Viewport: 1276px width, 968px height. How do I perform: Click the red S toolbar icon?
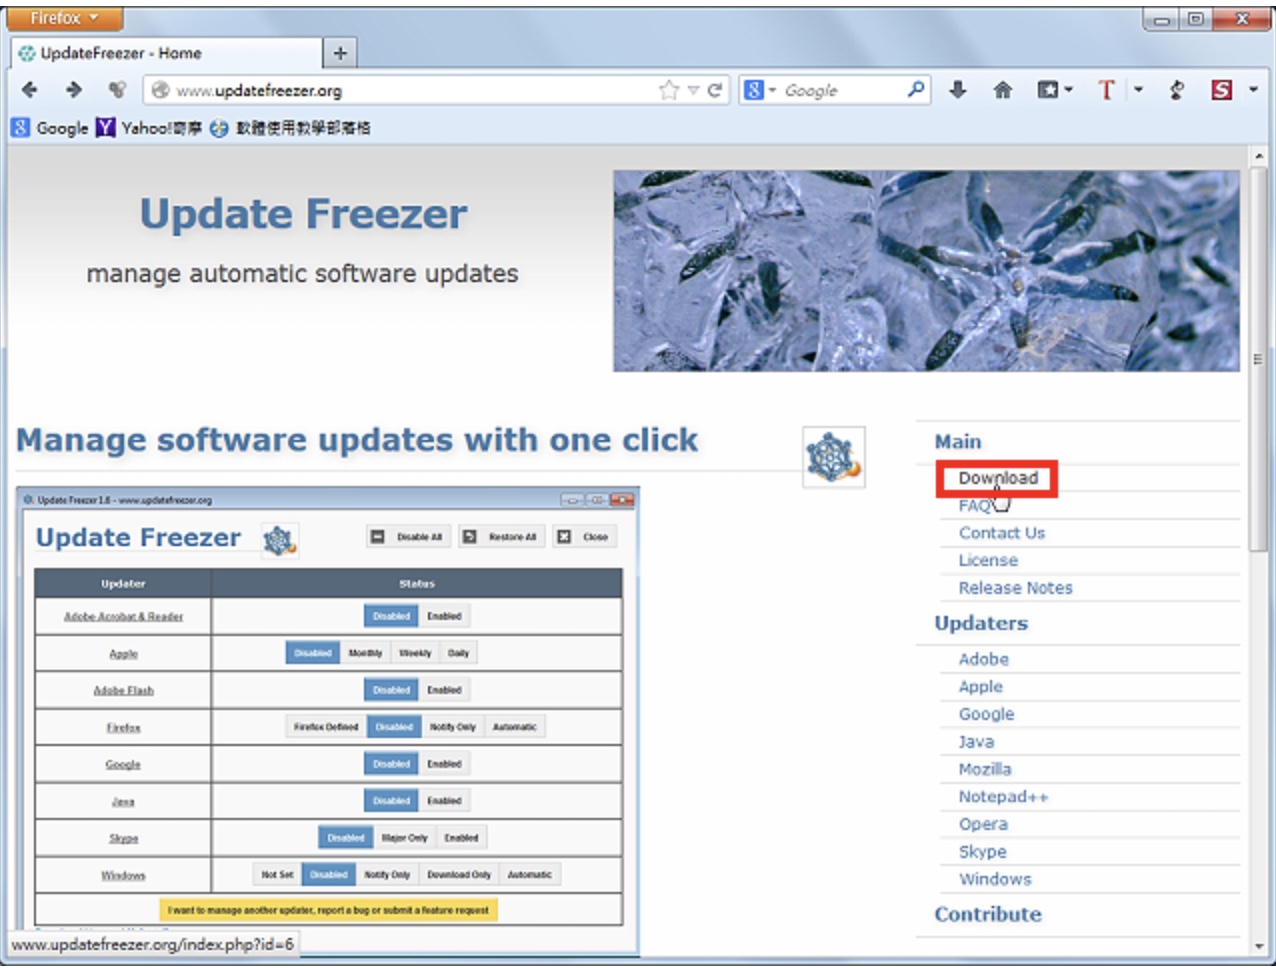[x=1221, y=90]
